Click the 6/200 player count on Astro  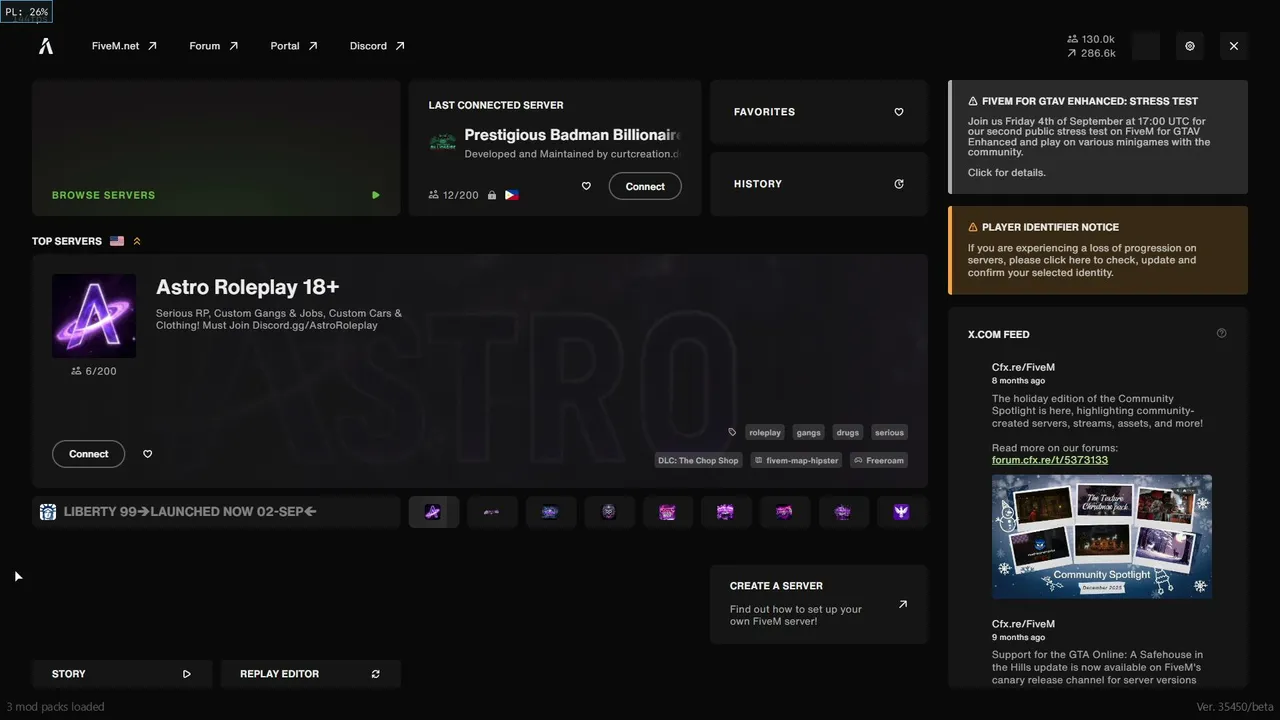tap(94, 371)
